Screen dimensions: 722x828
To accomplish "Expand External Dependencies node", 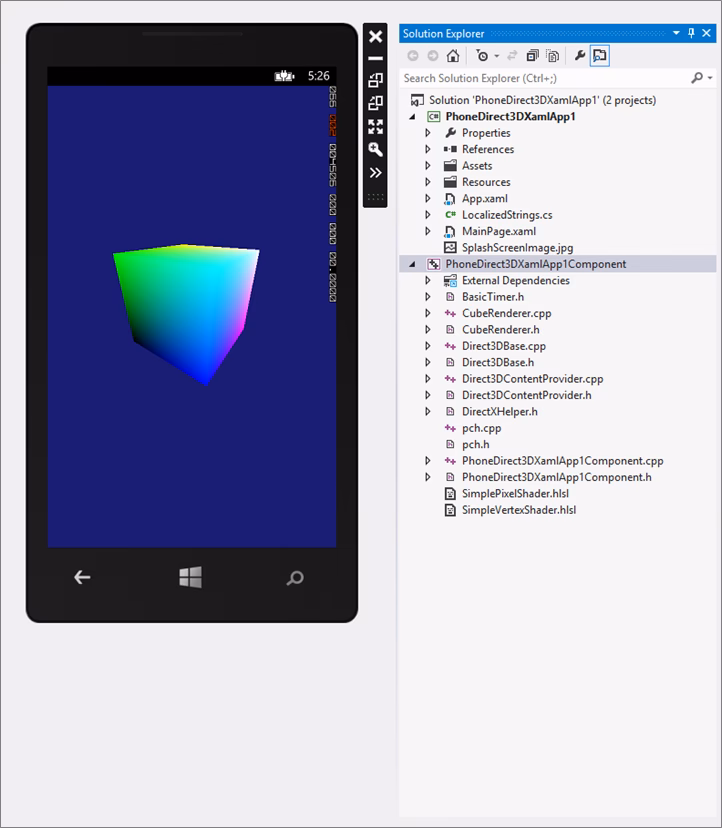I will [x=428, y=280].
